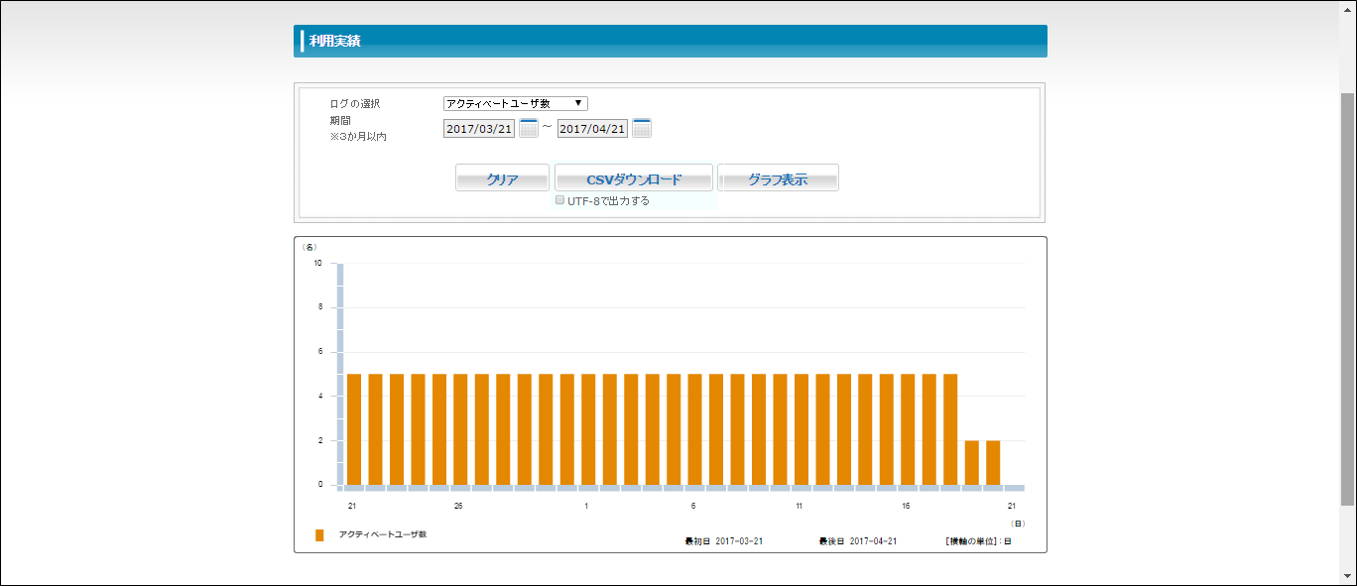
Task: Open the start date calendar picker
Action: point(528,129)
